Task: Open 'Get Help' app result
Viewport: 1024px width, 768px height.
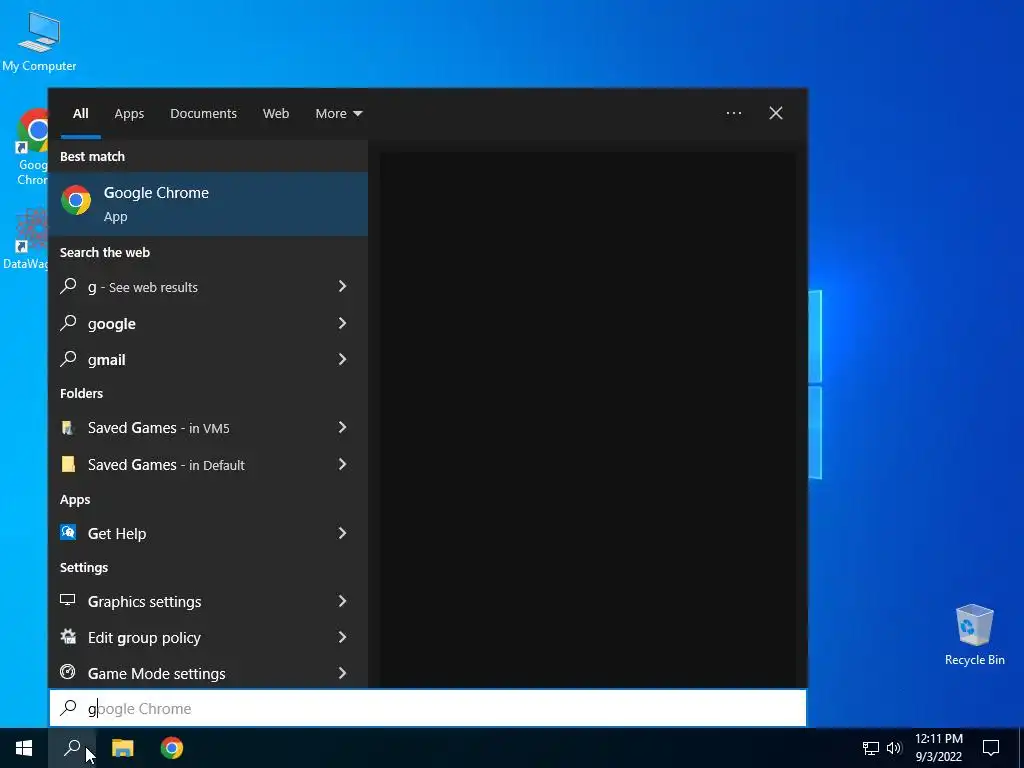Action: 208,533
